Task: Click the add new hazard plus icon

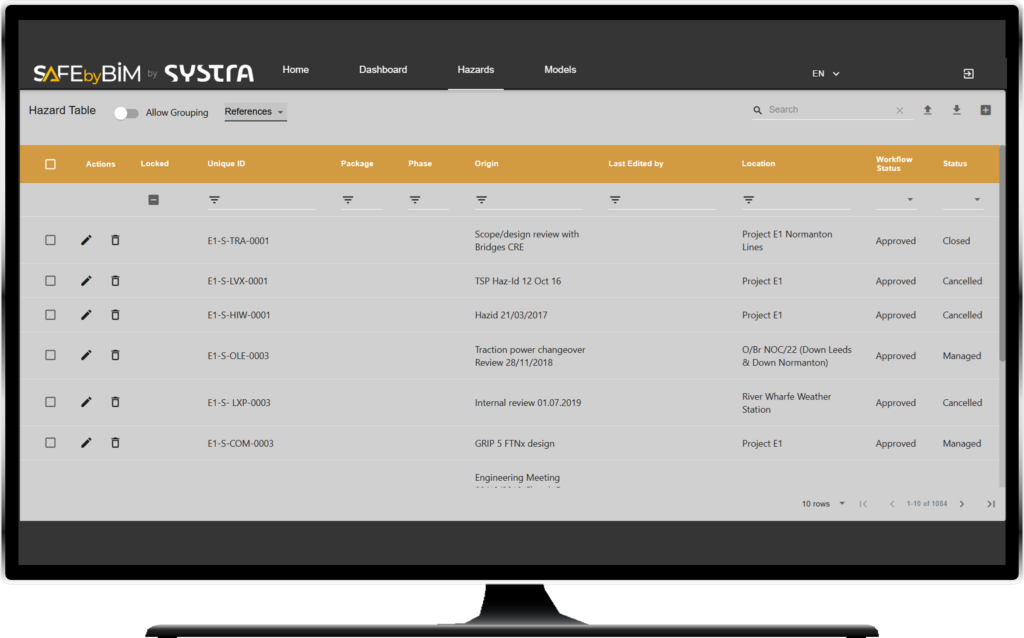Action: point(985,110)
